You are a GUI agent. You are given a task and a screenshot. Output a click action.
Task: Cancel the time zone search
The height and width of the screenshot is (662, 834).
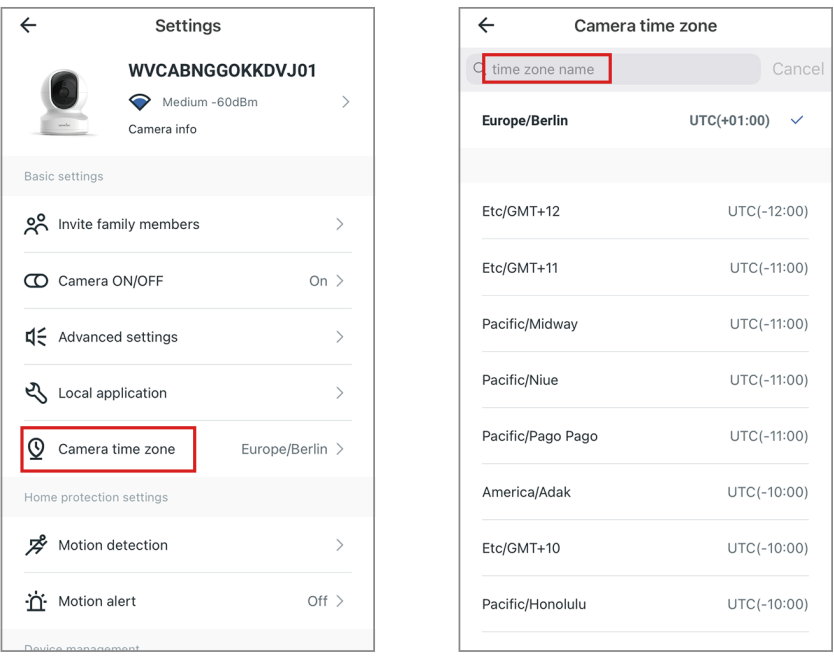pos(798,69)
